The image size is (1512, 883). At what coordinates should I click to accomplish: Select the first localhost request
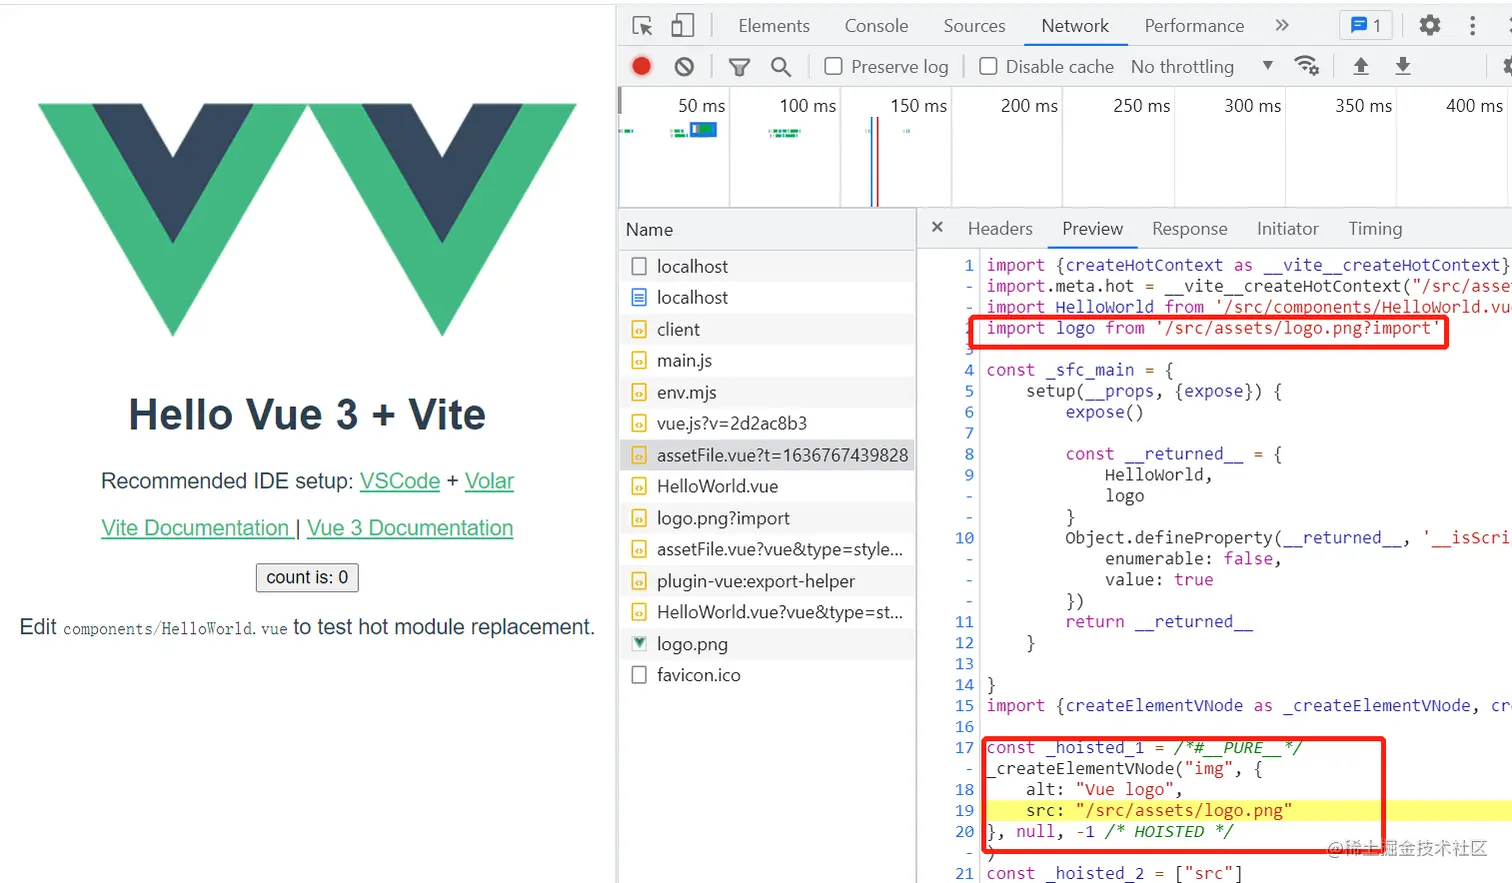click(766, 267)
